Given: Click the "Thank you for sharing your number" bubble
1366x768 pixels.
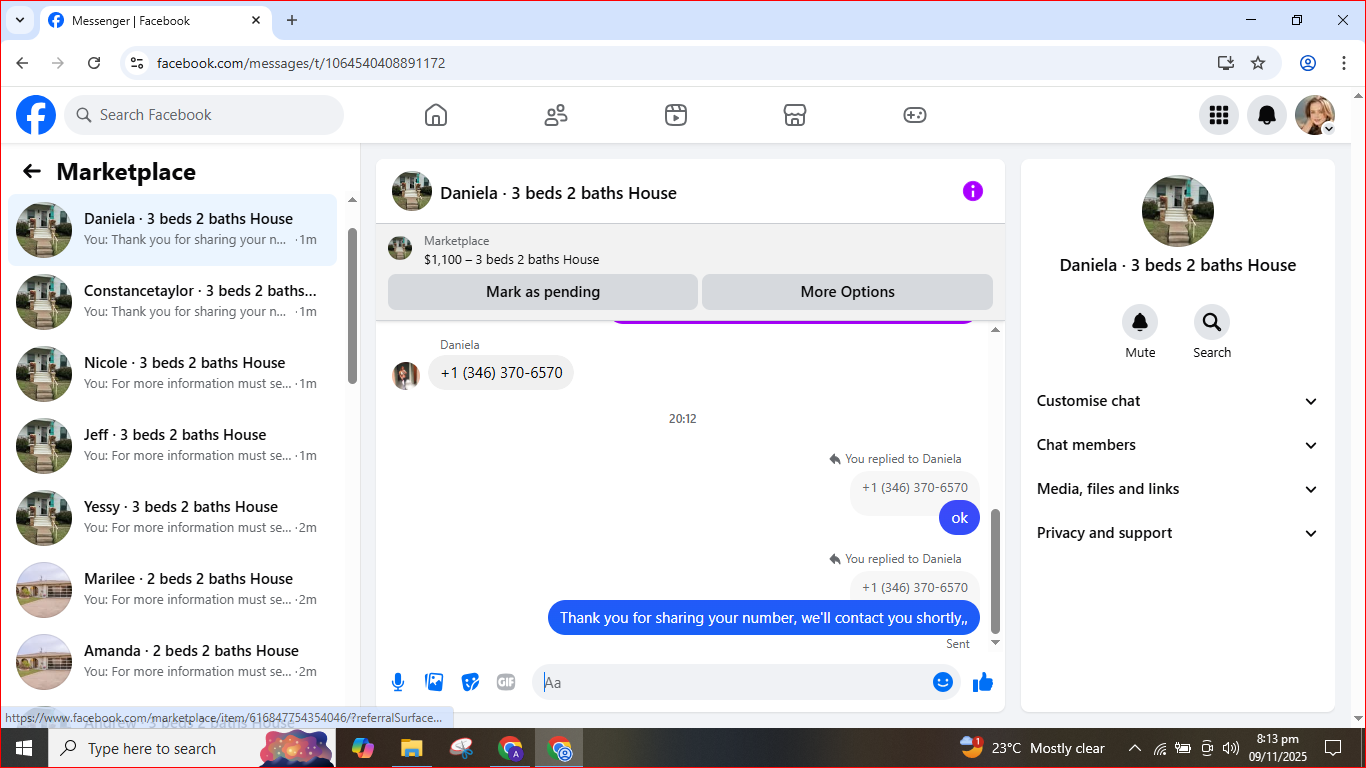Looking at the screenshot, I should 764,618.
